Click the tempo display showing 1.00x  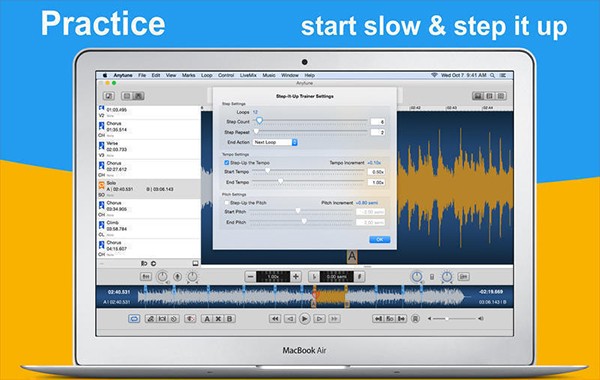pos(273,277)
